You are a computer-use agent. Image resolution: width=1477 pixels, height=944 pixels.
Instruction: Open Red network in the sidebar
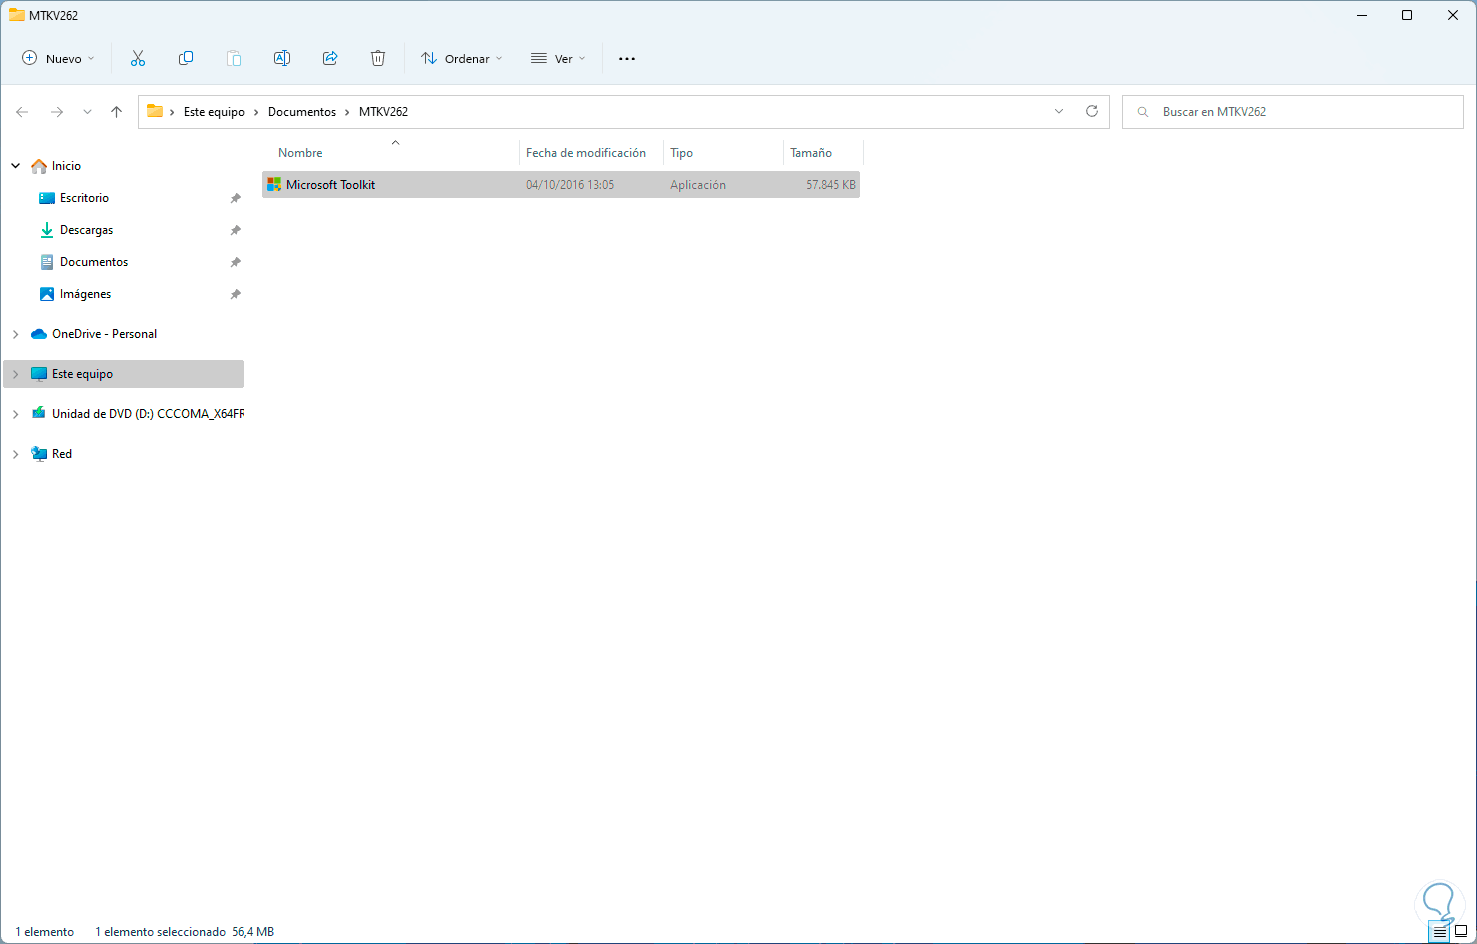point(61,454)
